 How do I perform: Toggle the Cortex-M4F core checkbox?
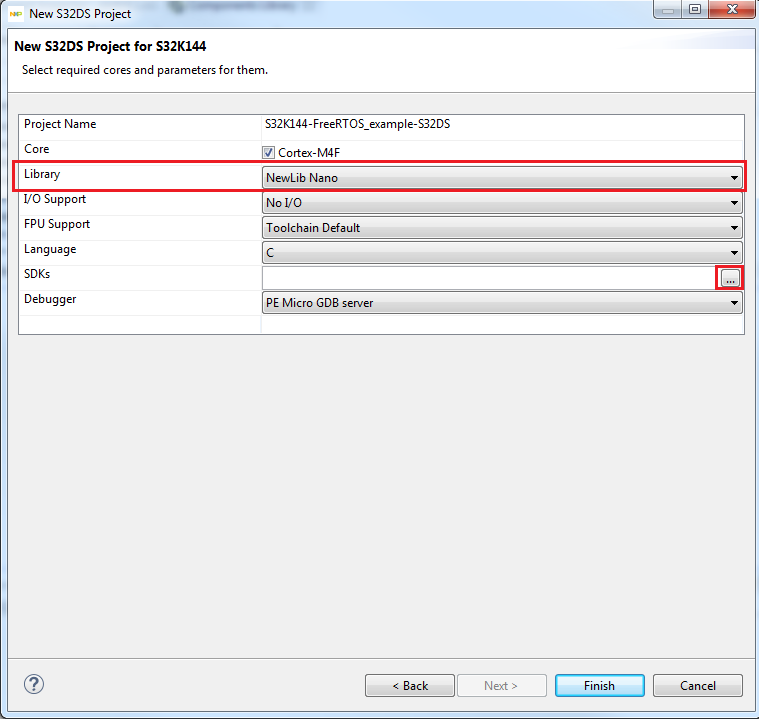click(x=268, y=153)
